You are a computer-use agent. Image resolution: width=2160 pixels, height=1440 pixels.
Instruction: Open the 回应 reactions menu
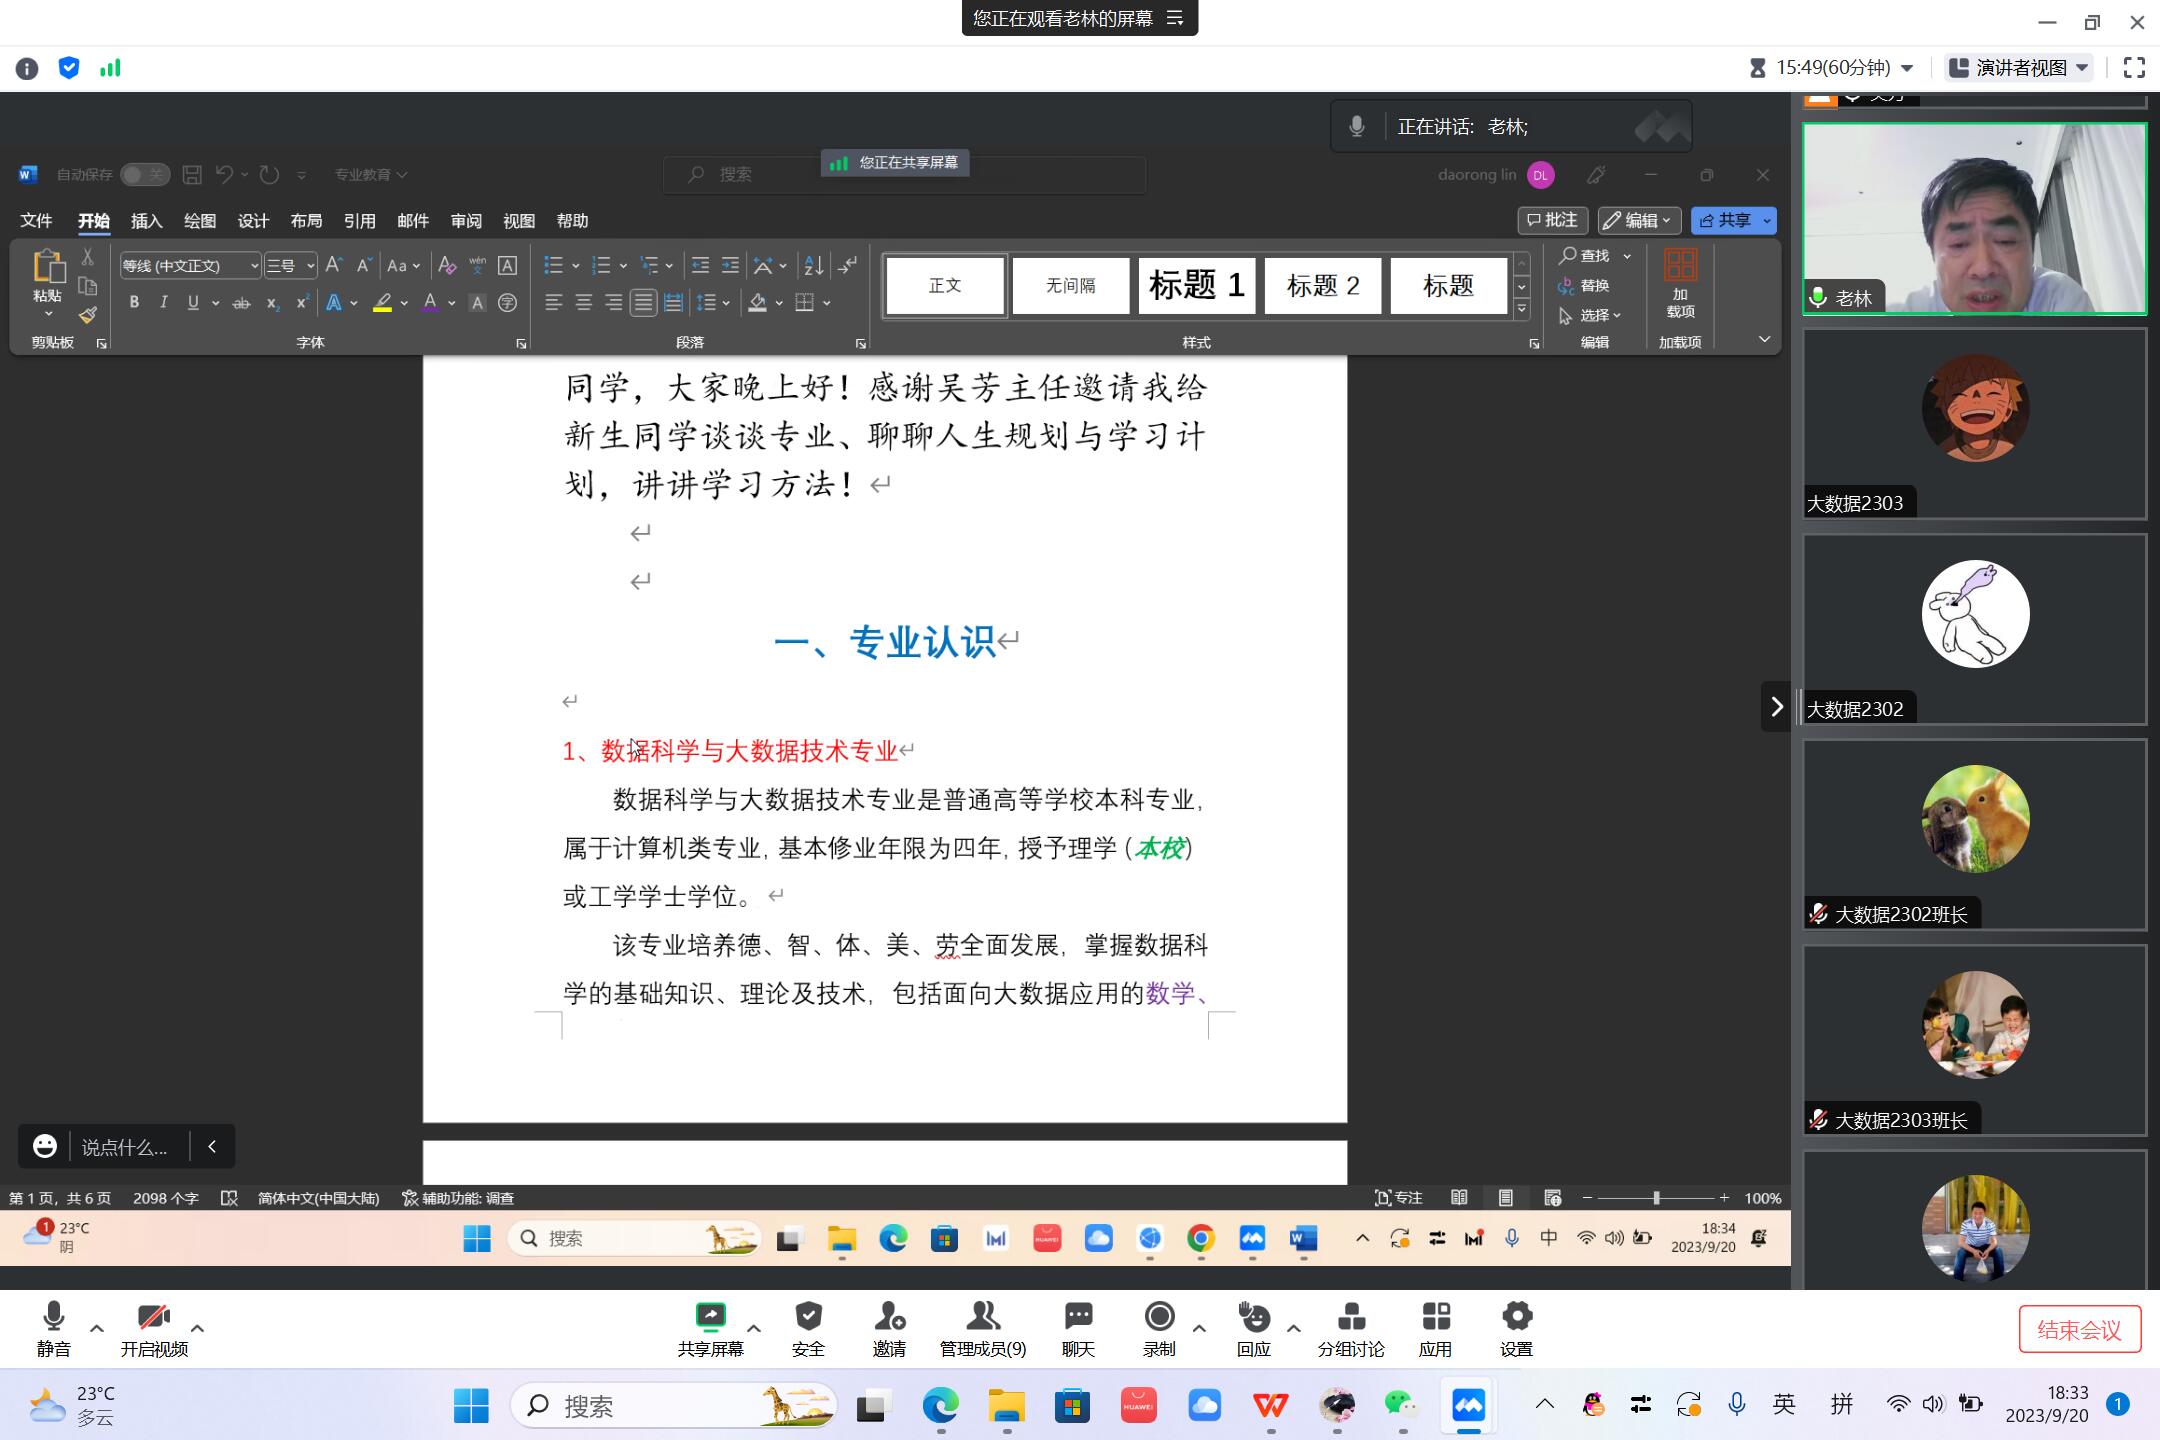(1253, 1329)
